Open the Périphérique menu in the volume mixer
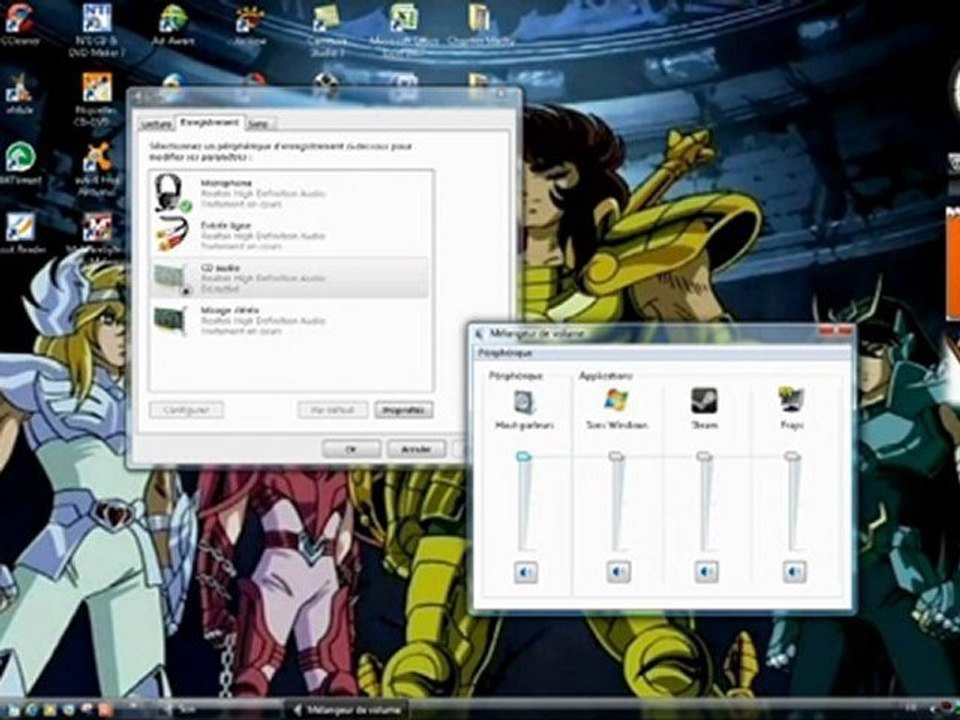960x720 pixels. [505, 353]
